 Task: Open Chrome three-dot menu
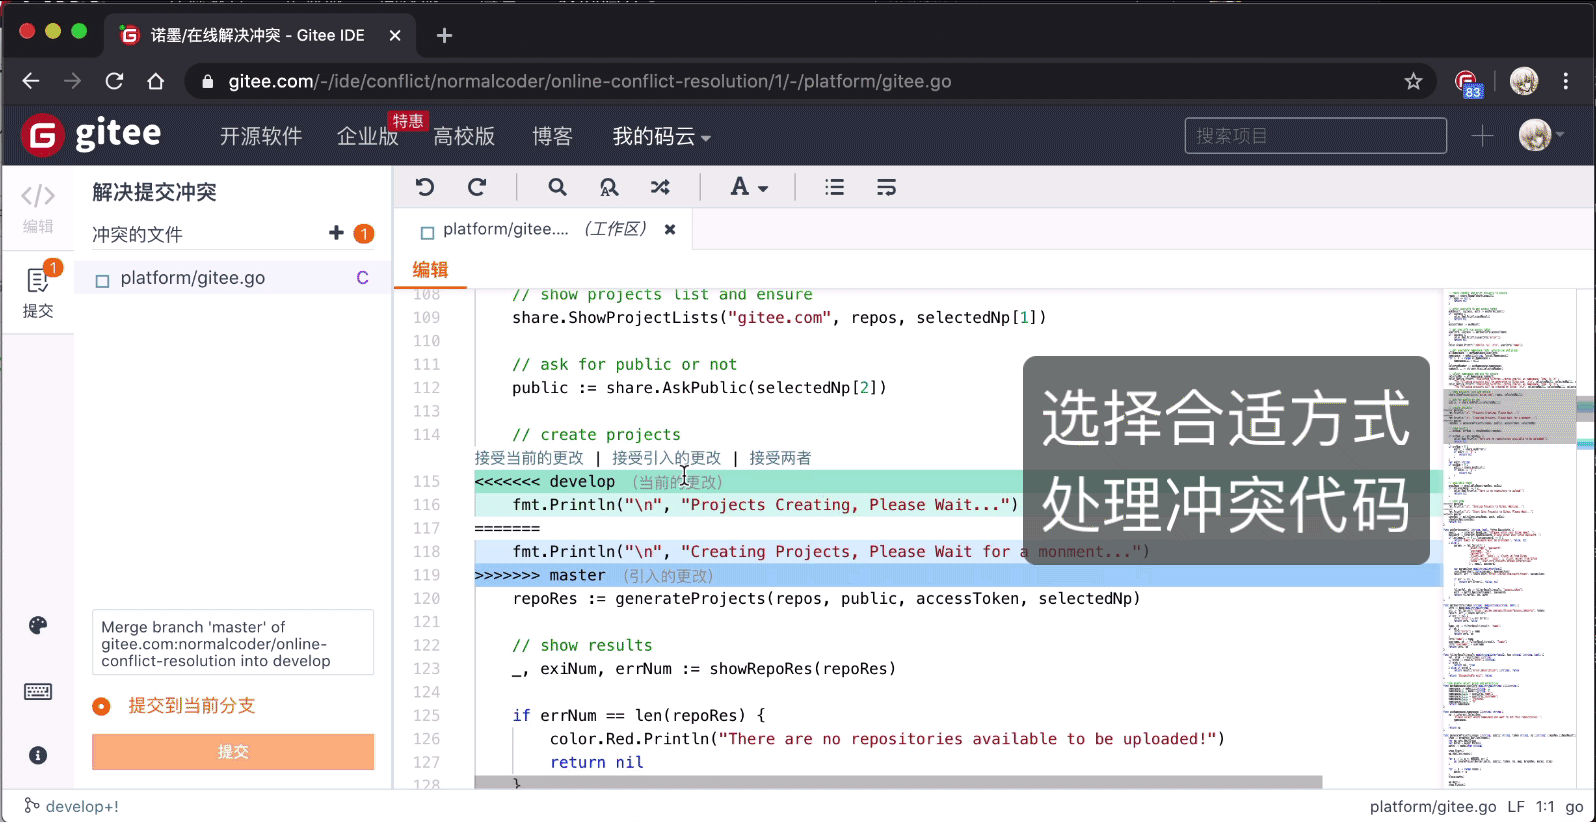coord(1566,81)
